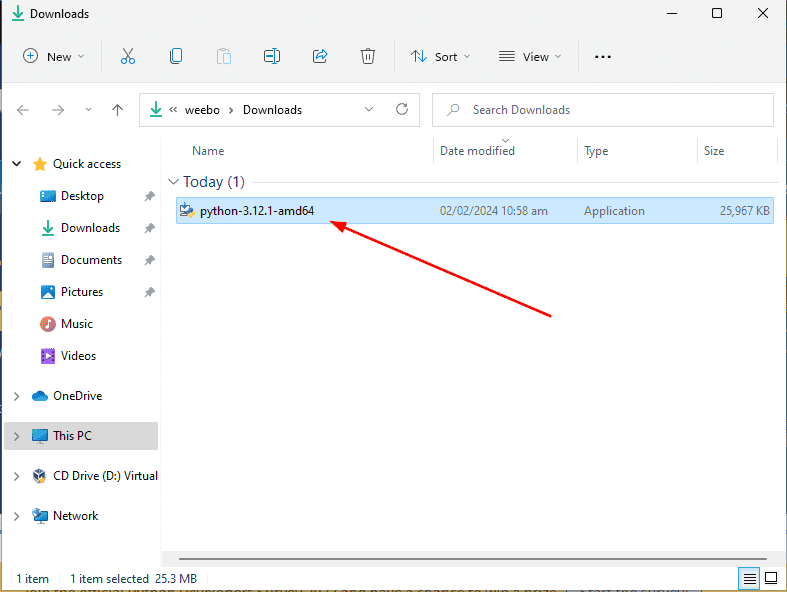Click the search magnifier icon

(x=453, y=109)
